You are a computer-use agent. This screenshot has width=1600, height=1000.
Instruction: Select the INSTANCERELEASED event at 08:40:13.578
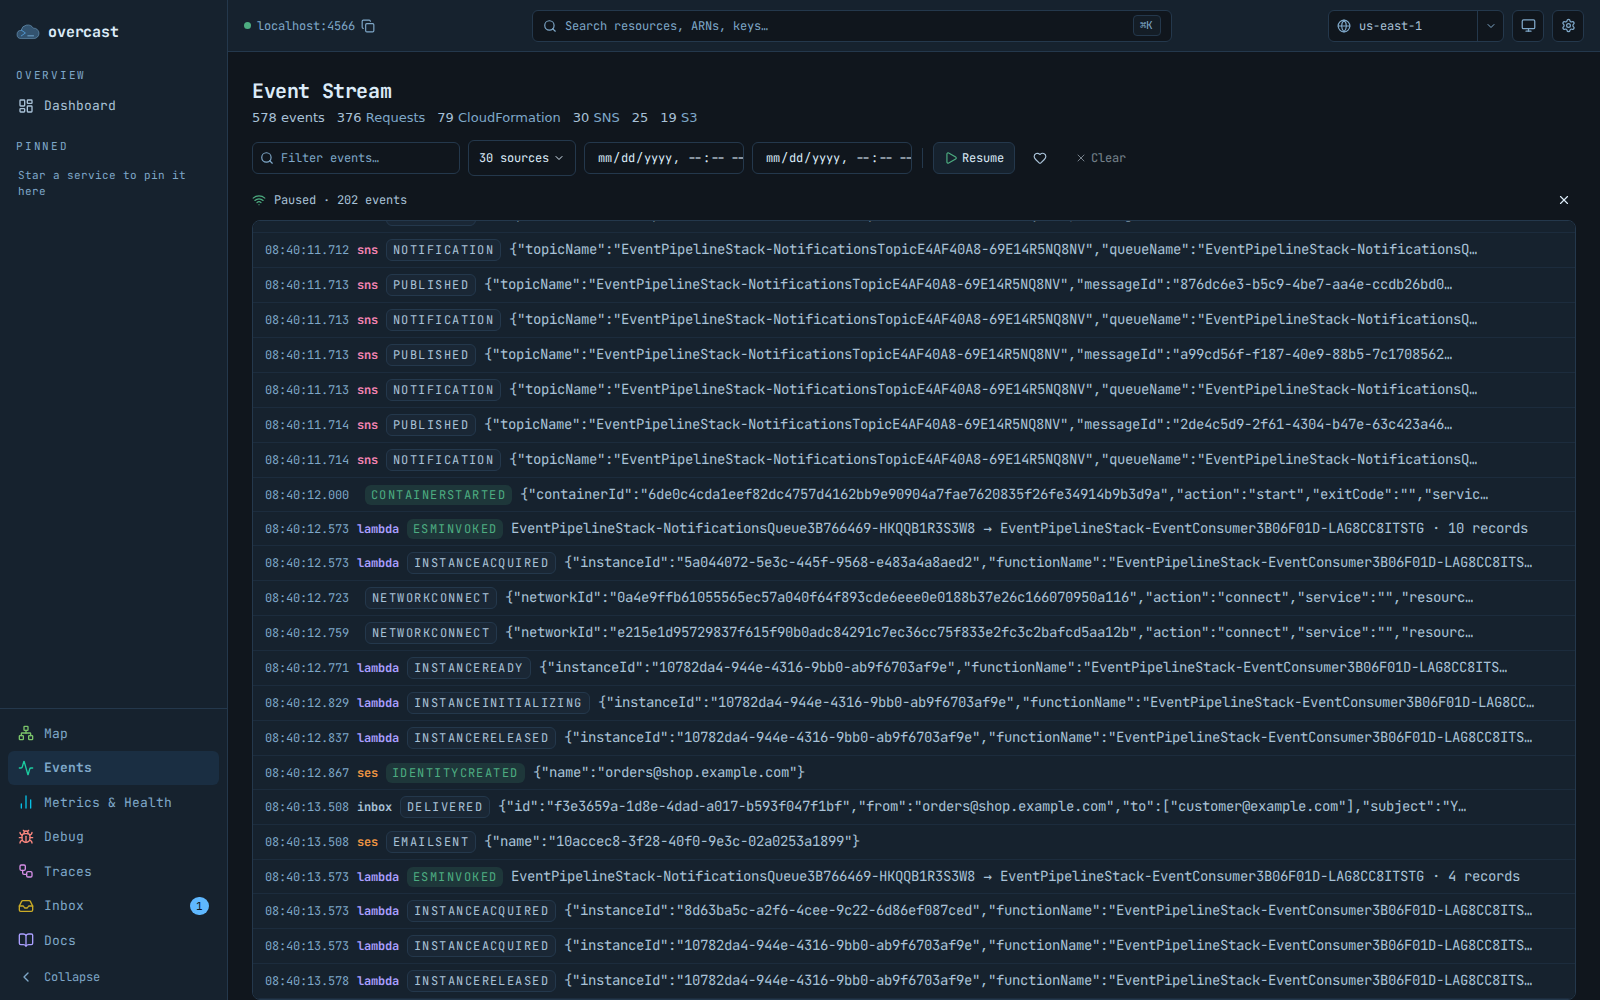coord(913,981)
